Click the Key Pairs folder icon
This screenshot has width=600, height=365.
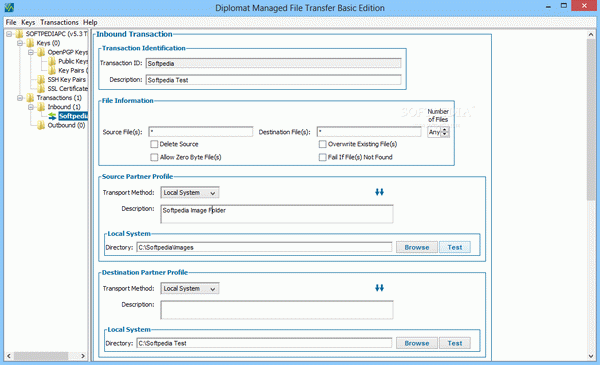[52, 70]
